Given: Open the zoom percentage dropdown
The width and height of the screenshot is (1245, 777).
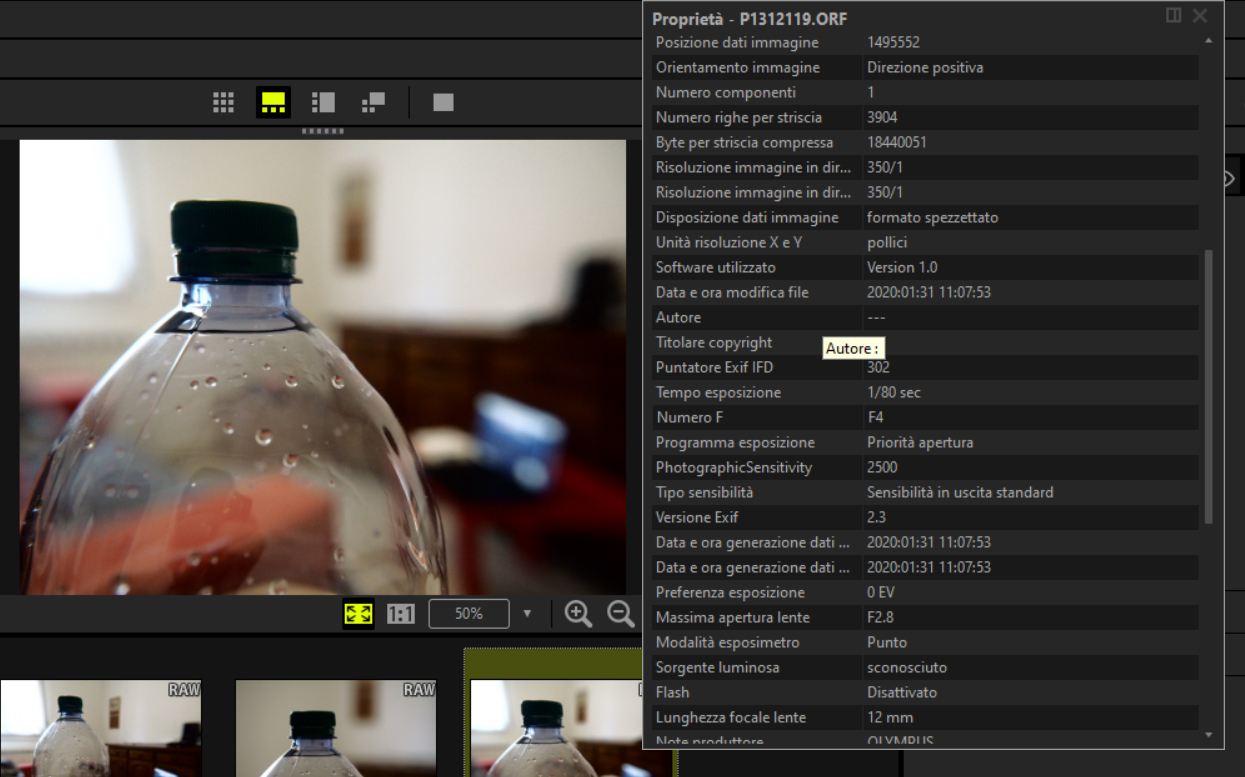Looking at the screenshot, I should click(x=527, y=614).
